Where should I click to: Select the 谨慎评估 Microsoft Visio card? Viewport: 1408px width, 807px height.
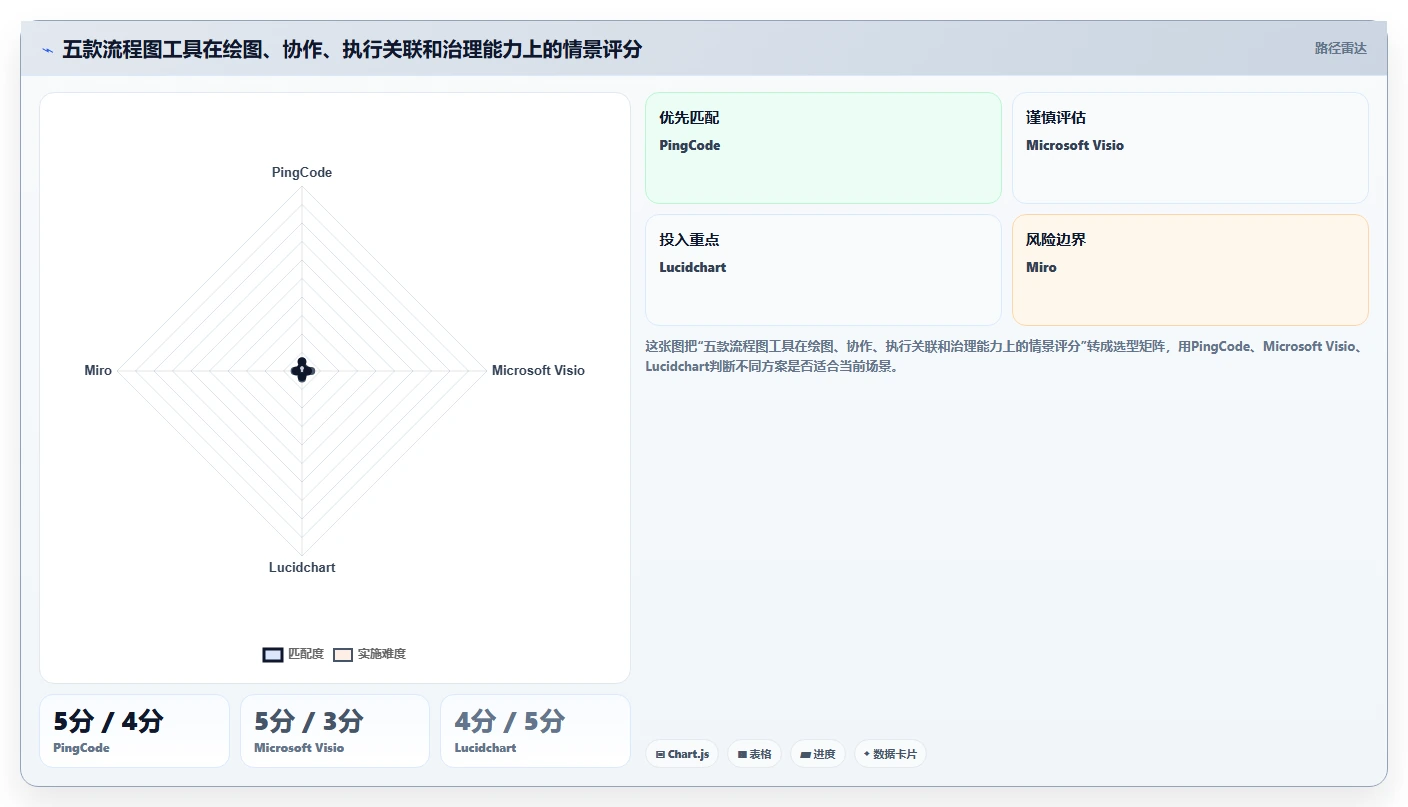pyautogui.click(x=1190, y=148)
